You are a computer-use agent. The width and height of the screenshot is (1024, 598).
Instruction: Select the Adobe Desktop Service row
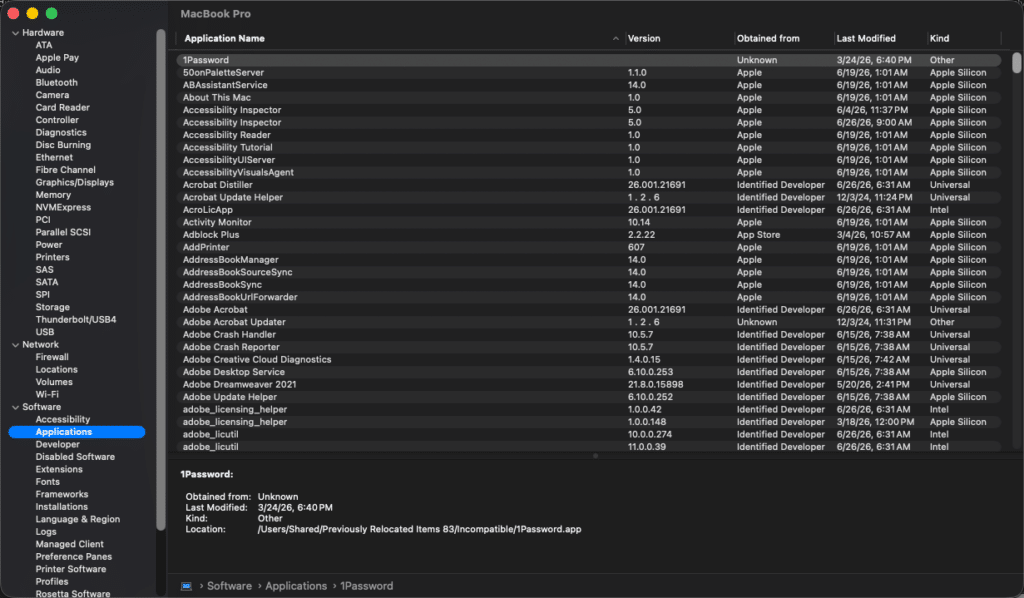pyautogui.click(x=588, y=372)
